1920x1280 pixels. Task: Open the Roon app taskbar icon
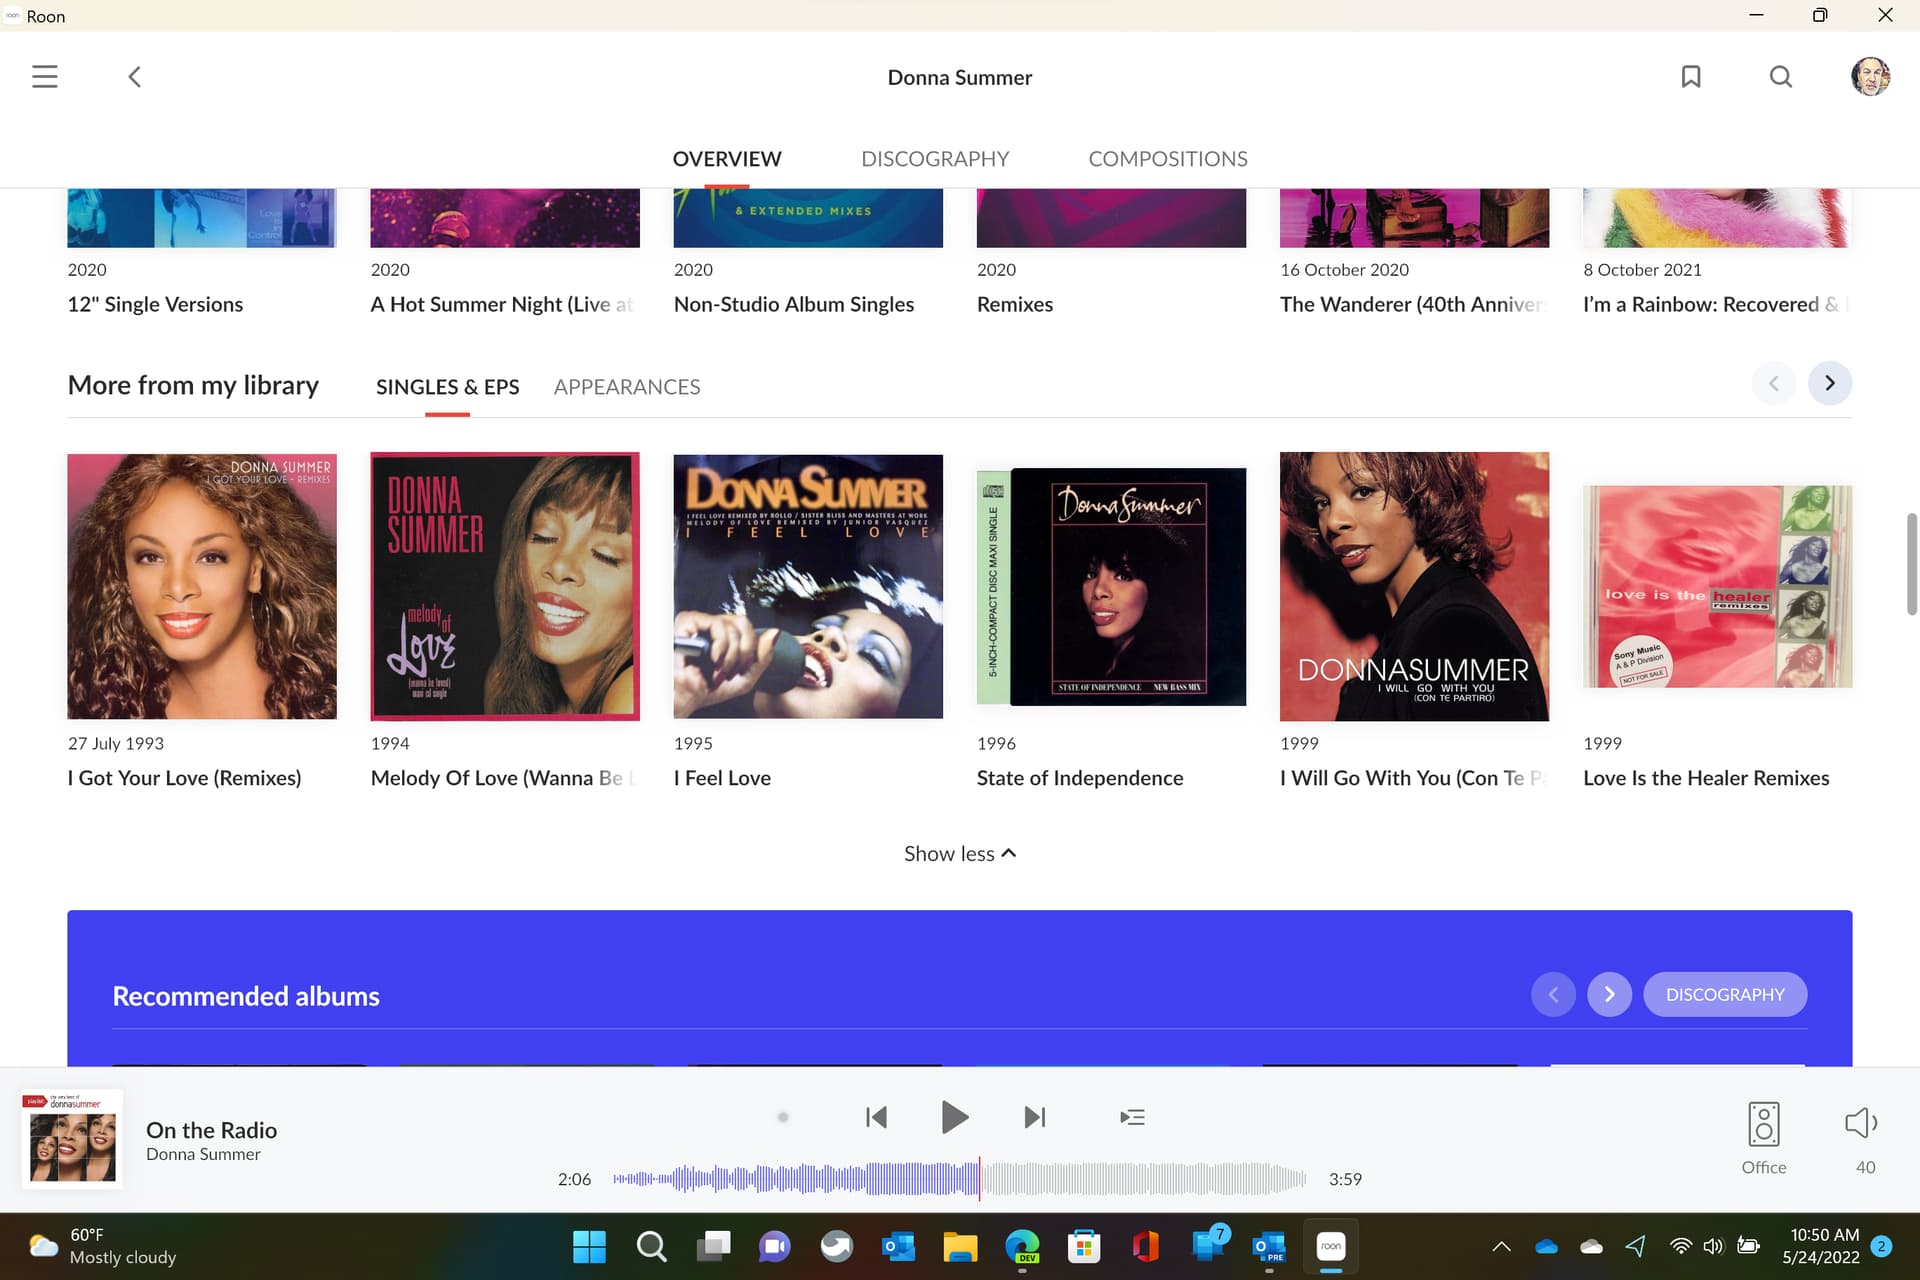coord(1331,1246)
